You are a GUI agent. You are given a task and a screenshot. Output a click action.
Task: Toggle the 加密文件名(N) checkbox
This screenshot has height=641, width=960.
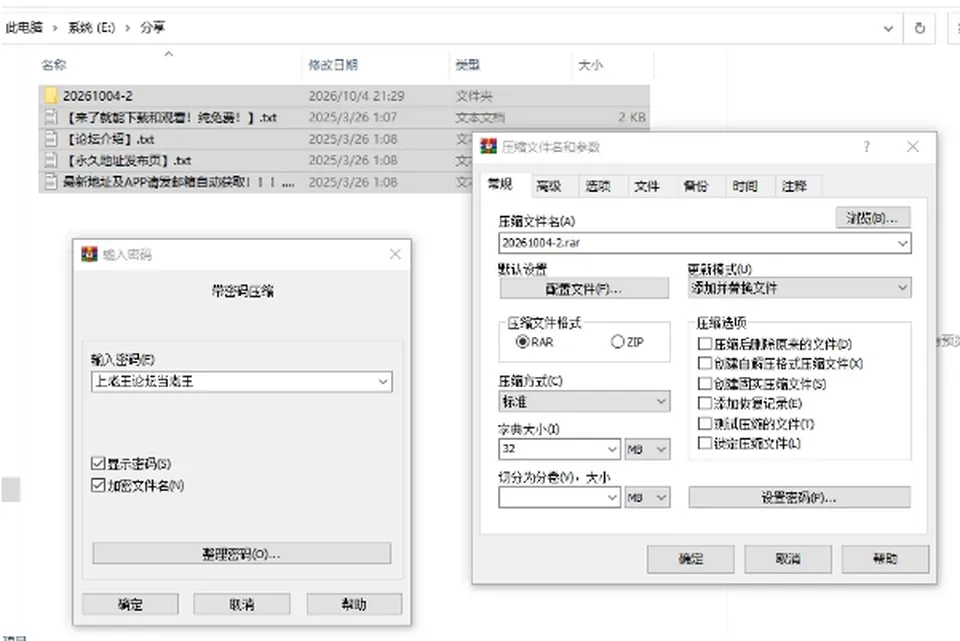98,485
